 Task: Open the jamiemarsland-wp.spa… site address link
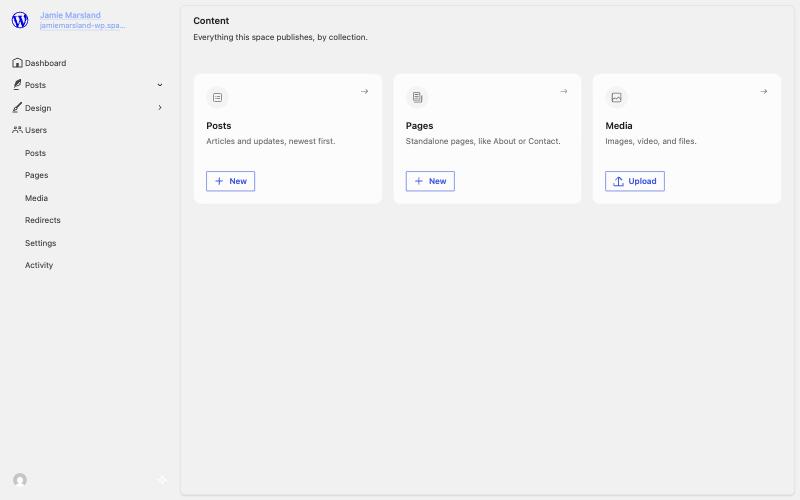pos(83,26)
